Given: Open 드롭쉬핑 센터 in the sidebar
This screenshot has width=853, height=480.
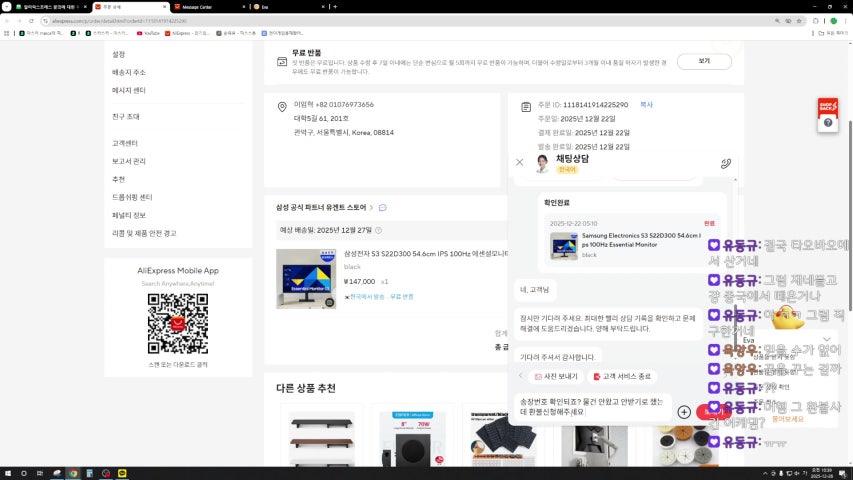Looking at the screenshot, I should coord(132,197).
